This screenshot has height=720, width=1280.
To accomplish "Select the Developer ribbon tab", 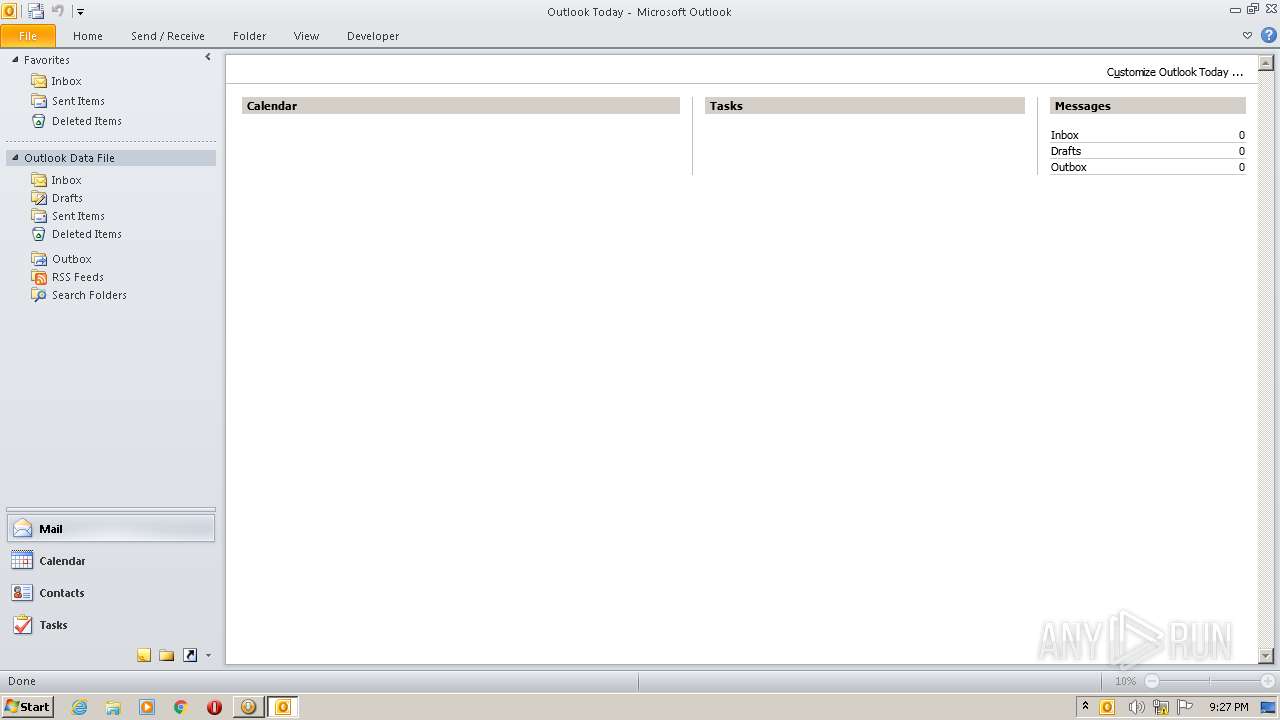I will [x=373, y=36].
